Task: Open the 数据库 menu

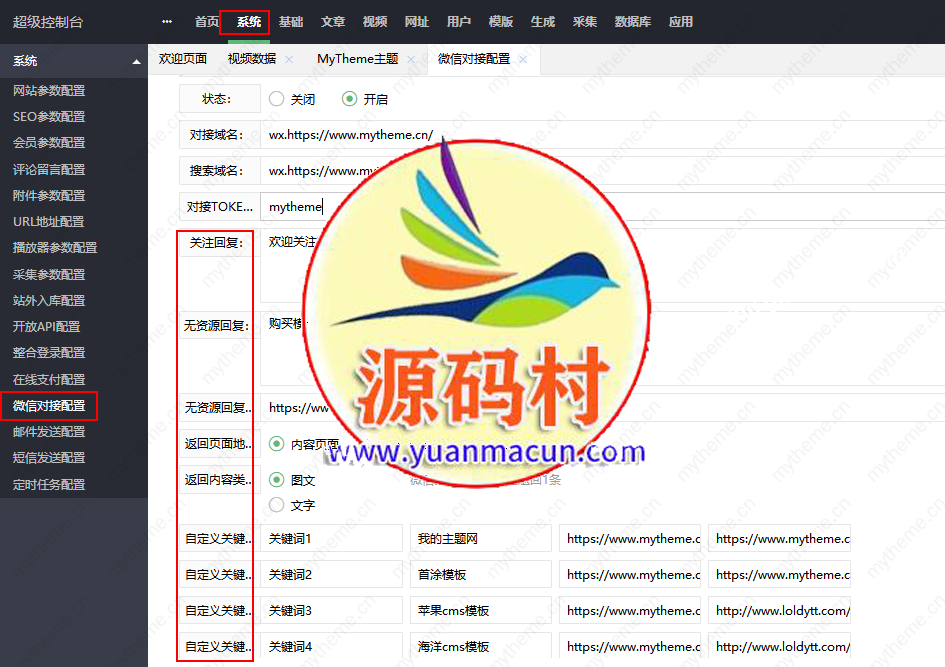Action: coord(635,21)
